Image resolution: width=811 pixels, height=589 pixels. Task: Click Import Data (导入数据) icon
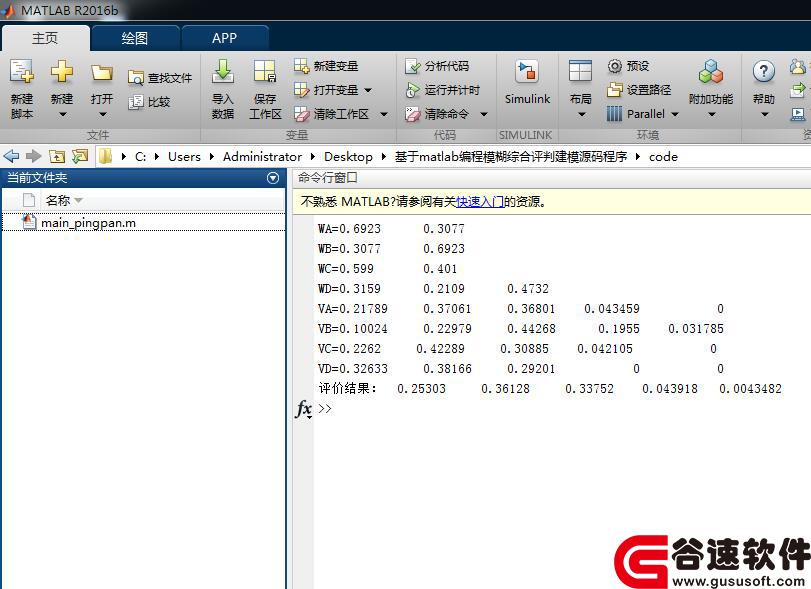(x=223, y=71)
